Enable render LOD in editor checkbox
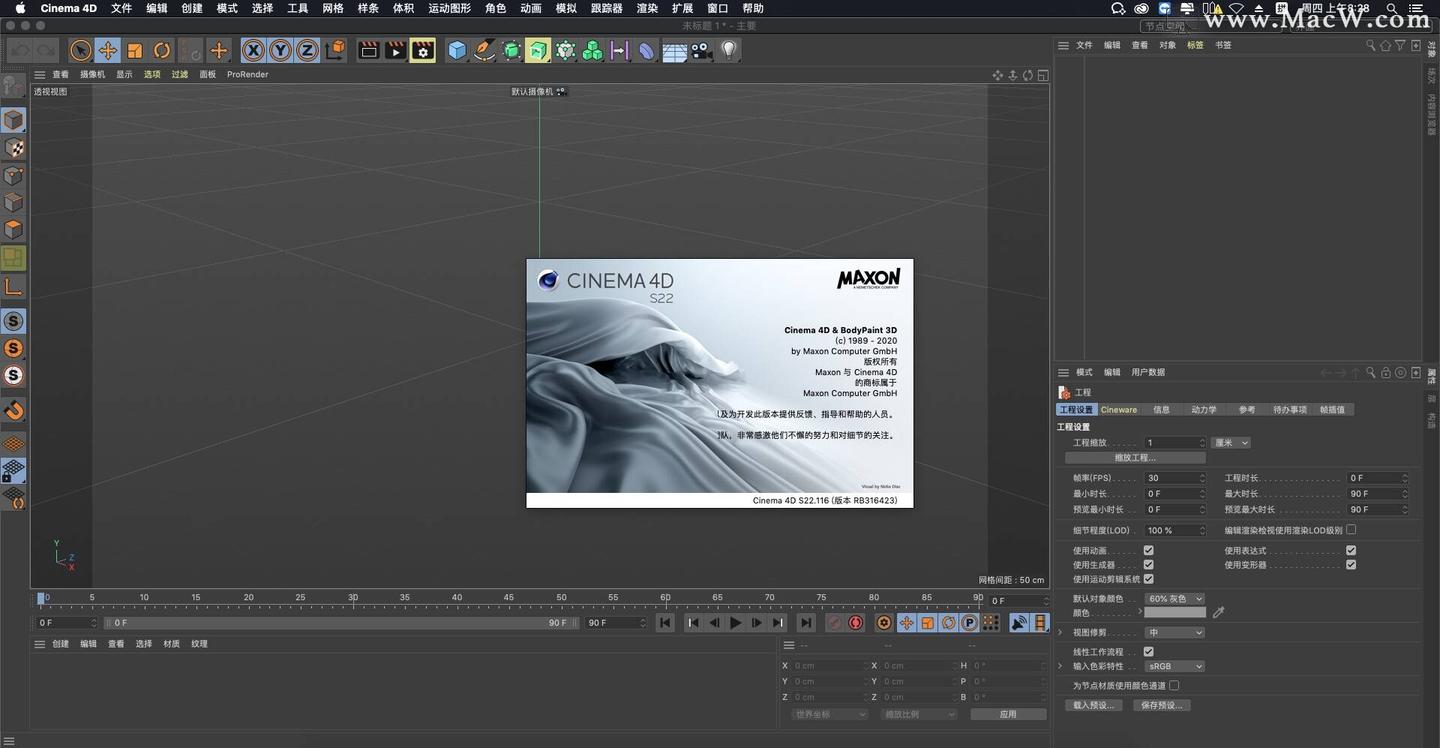Image resolution: width=1440 pixels, height=748 pixels. pos(1351,530)
